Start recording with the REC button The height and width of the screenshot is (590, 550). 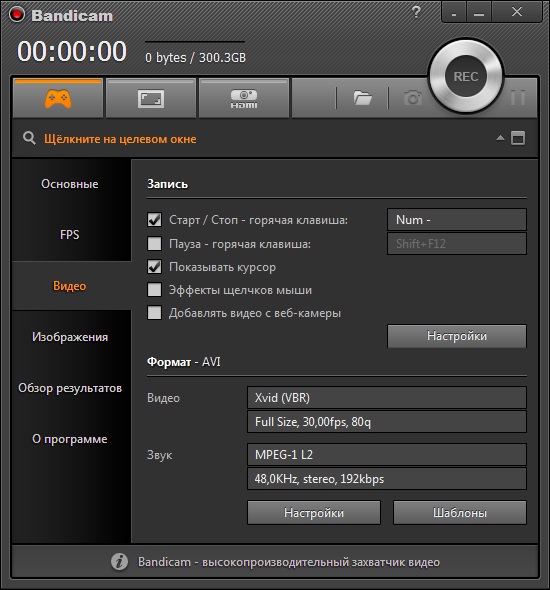[466, 76]
